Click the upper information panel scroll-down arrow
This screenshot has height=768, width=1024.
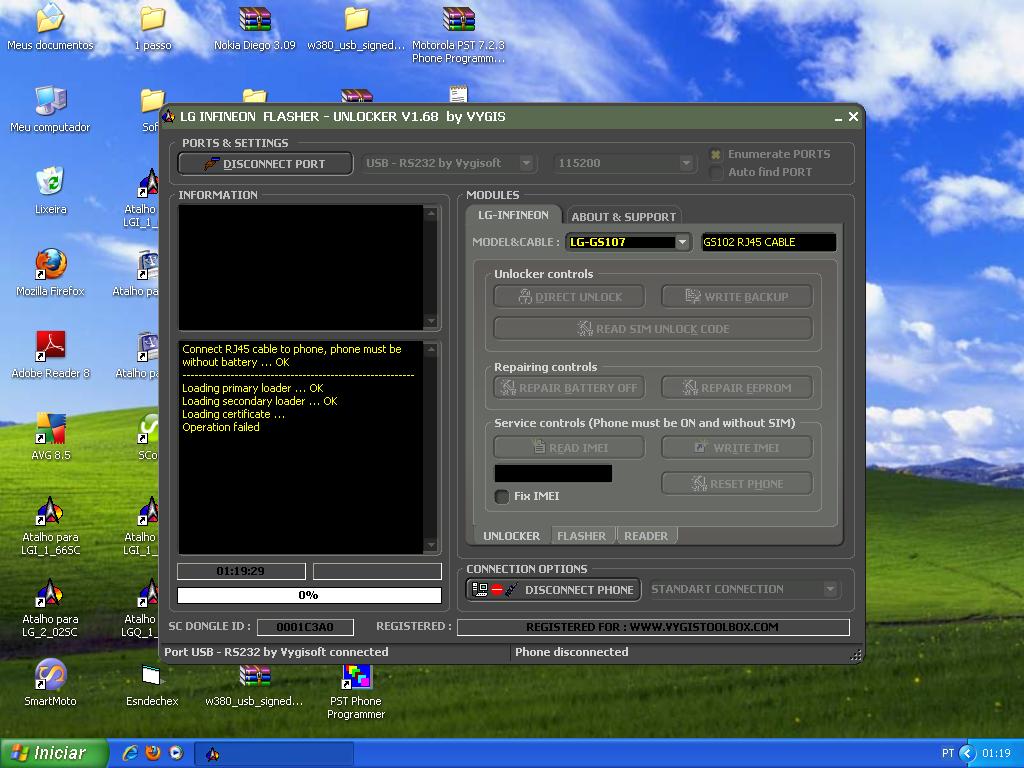pos(430,321)
